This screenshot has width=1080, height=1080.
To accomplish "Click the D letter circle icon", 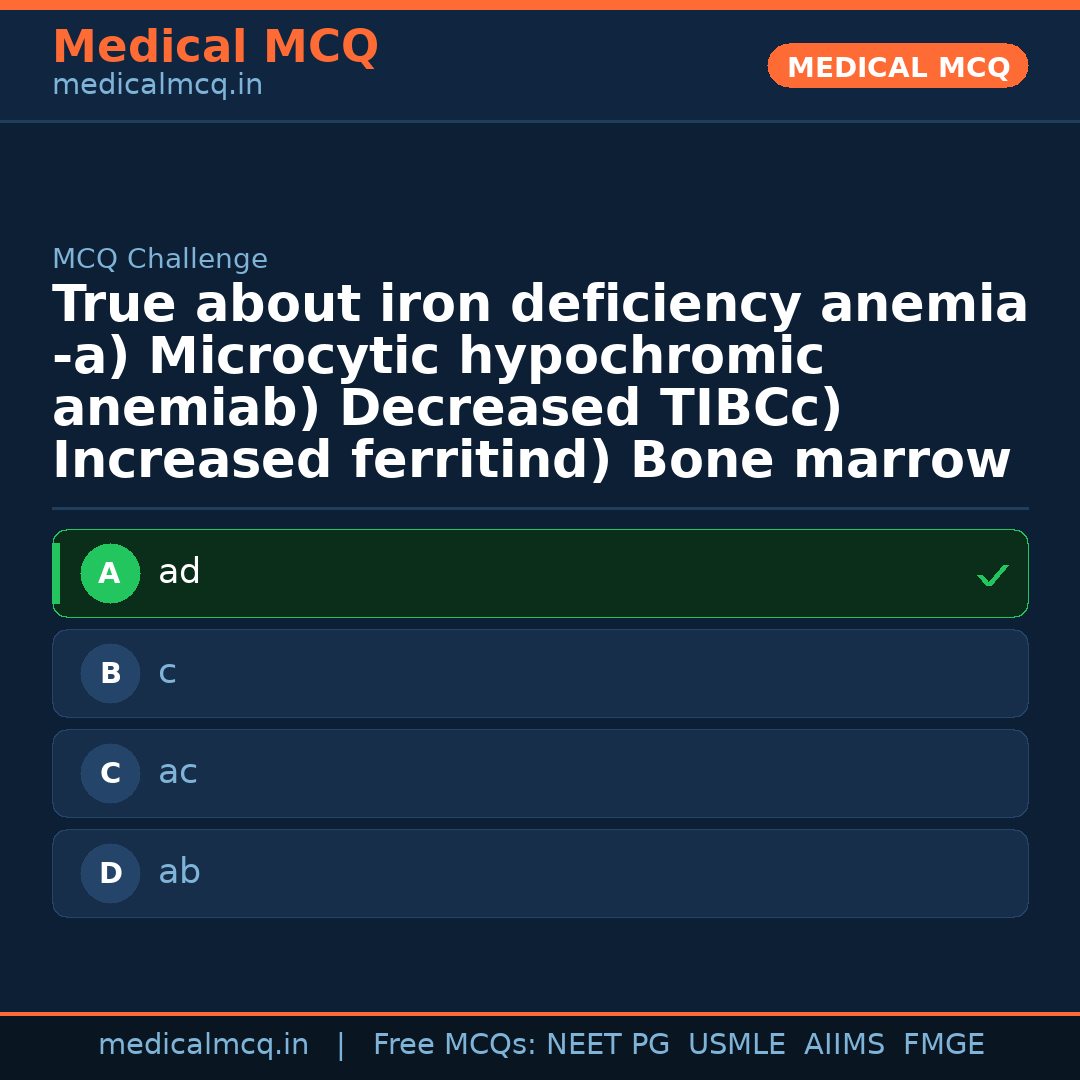I will point(110,874).
